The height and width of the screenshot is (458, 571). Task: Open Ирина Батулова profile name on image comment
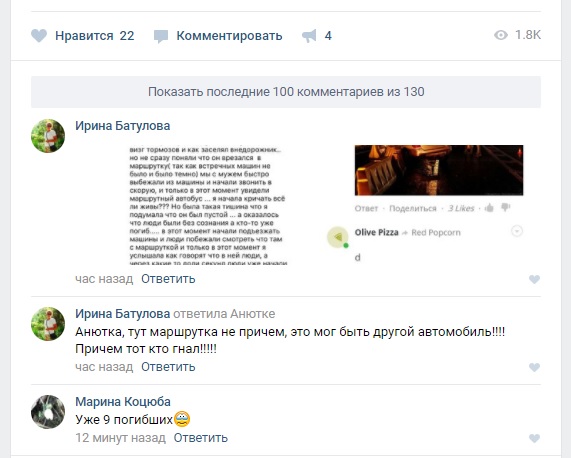click(123, 126)
